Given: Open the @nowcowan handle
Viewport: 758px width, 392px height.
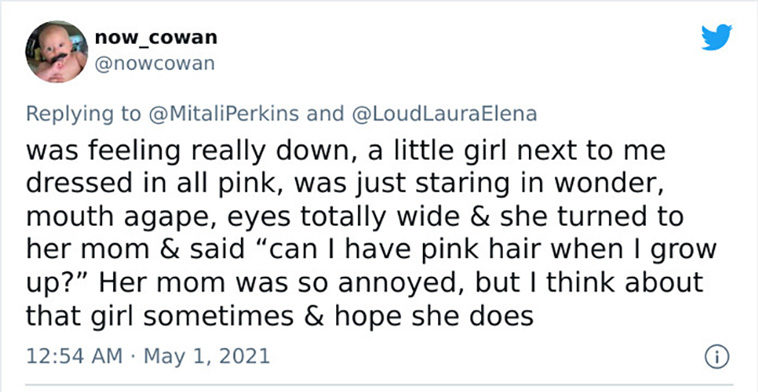Looking at the screenshot, I should pos(155,64).
